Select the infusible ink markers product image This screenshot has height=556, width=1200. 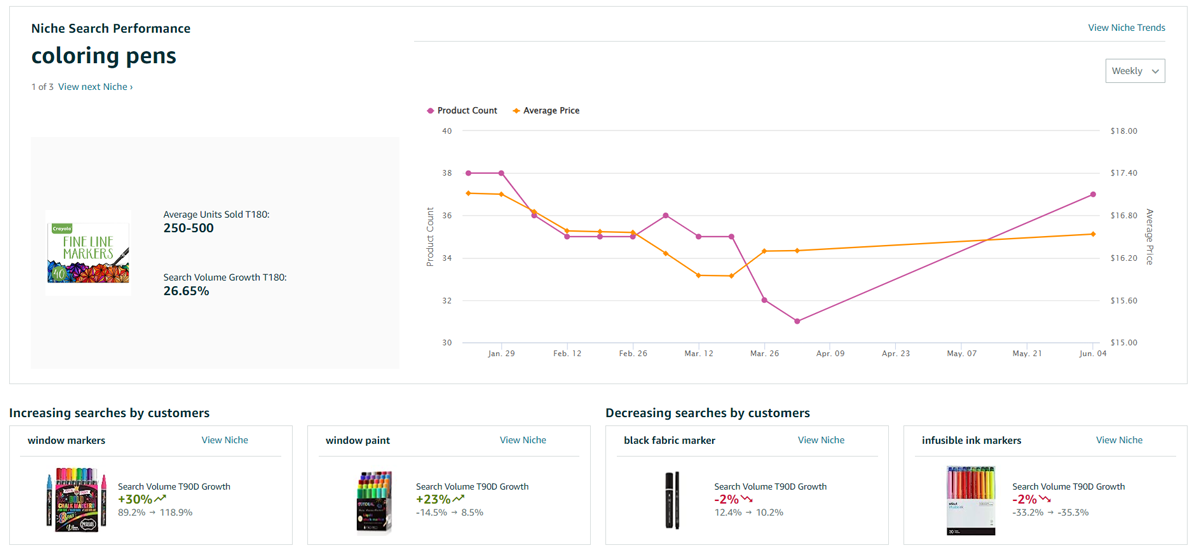click(971, 499)
